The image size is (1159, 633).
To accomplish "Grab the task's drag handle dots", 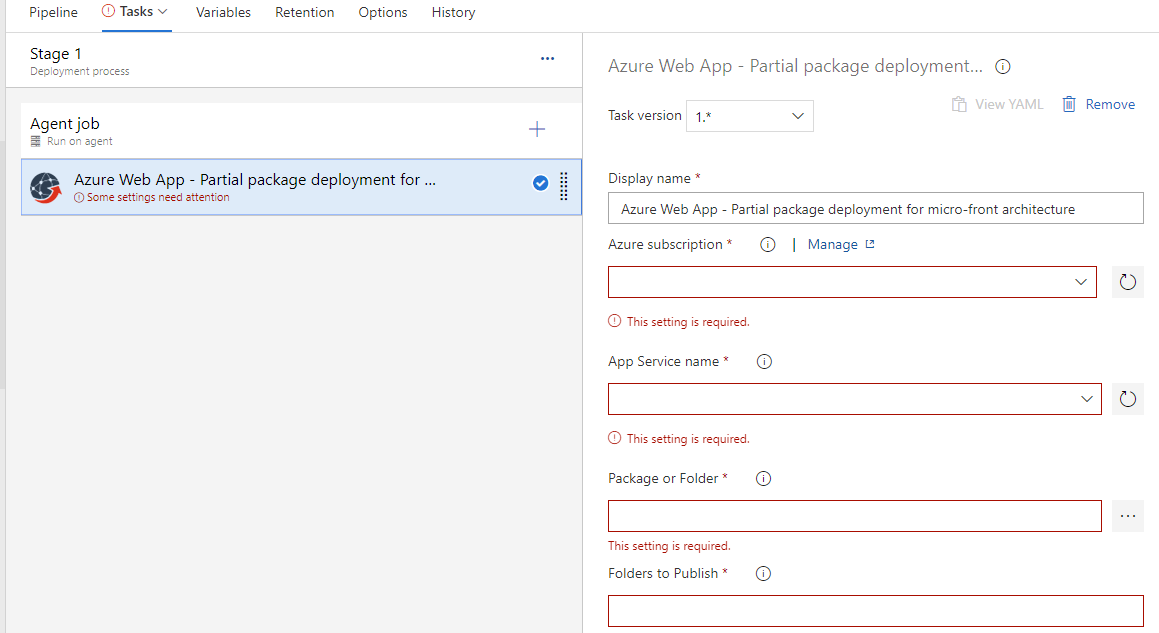I will pyautogui.click(x=563, y=186).
